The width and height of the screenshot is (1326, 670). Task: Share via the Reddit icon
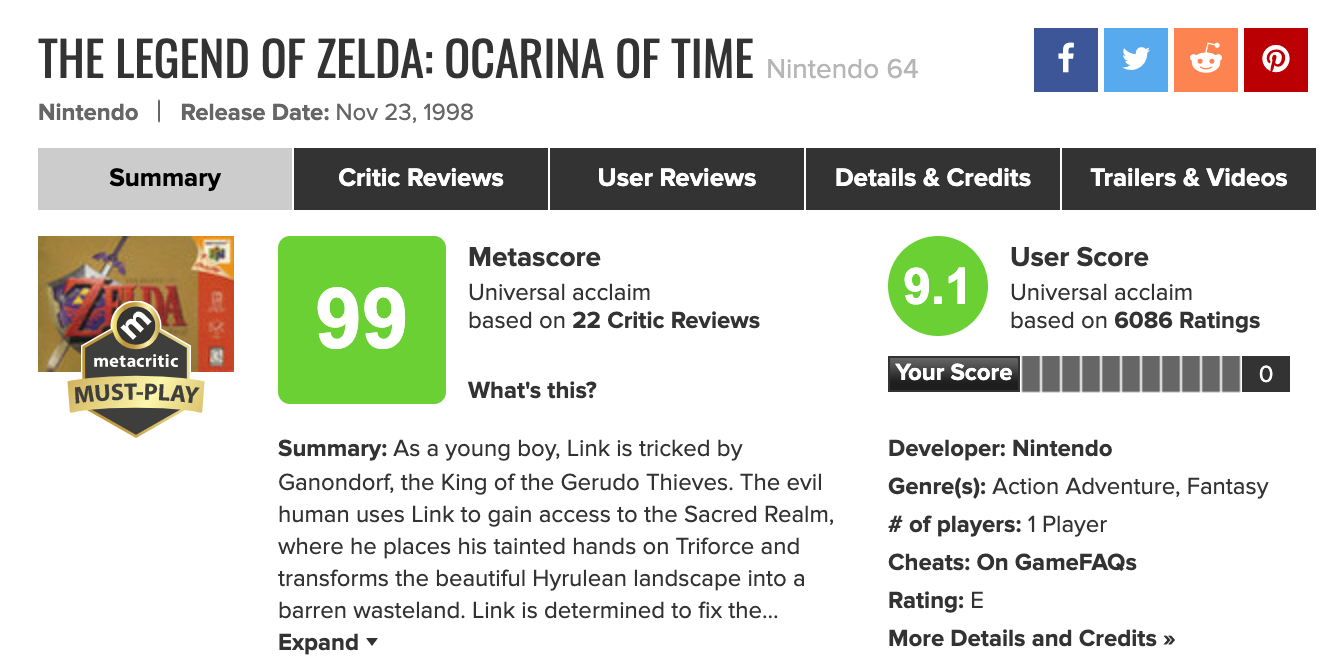1205,60
